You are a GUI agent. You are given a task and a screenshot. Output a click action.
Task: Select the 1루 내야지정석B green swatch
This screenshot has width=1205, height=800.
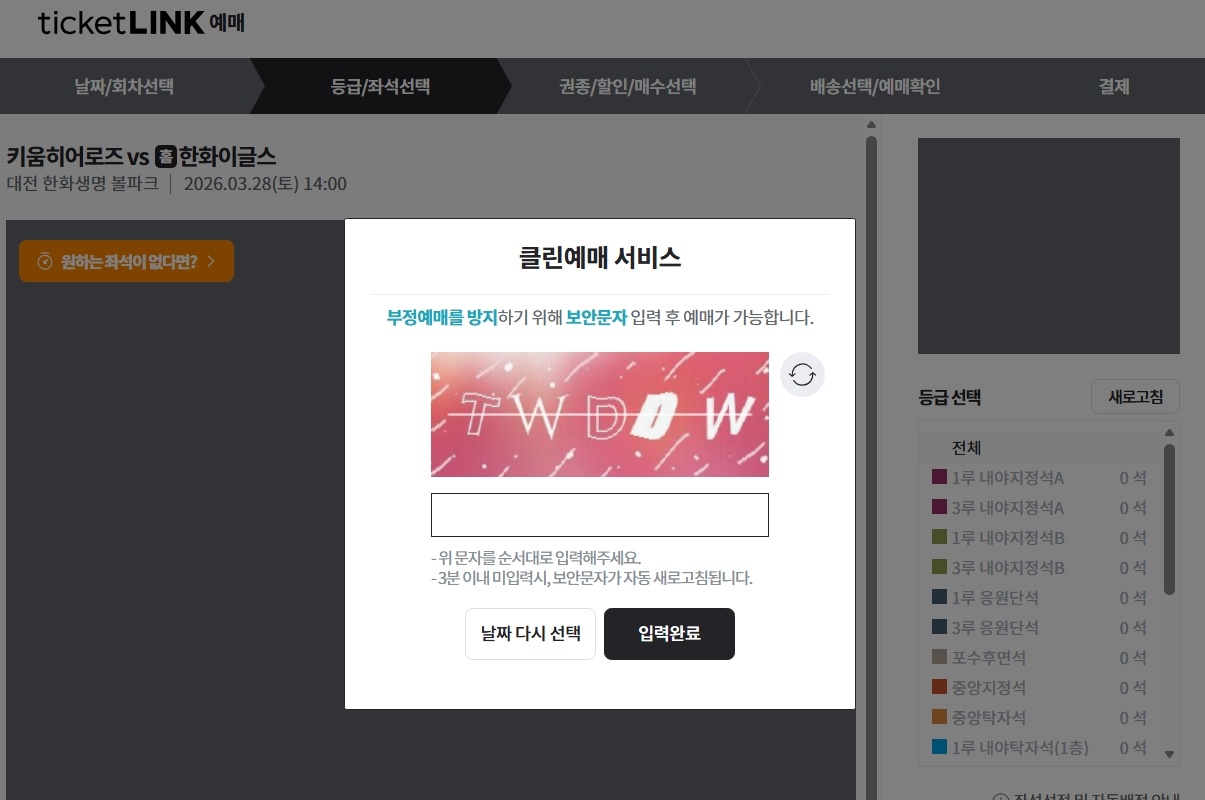click(x=939, y=538)
